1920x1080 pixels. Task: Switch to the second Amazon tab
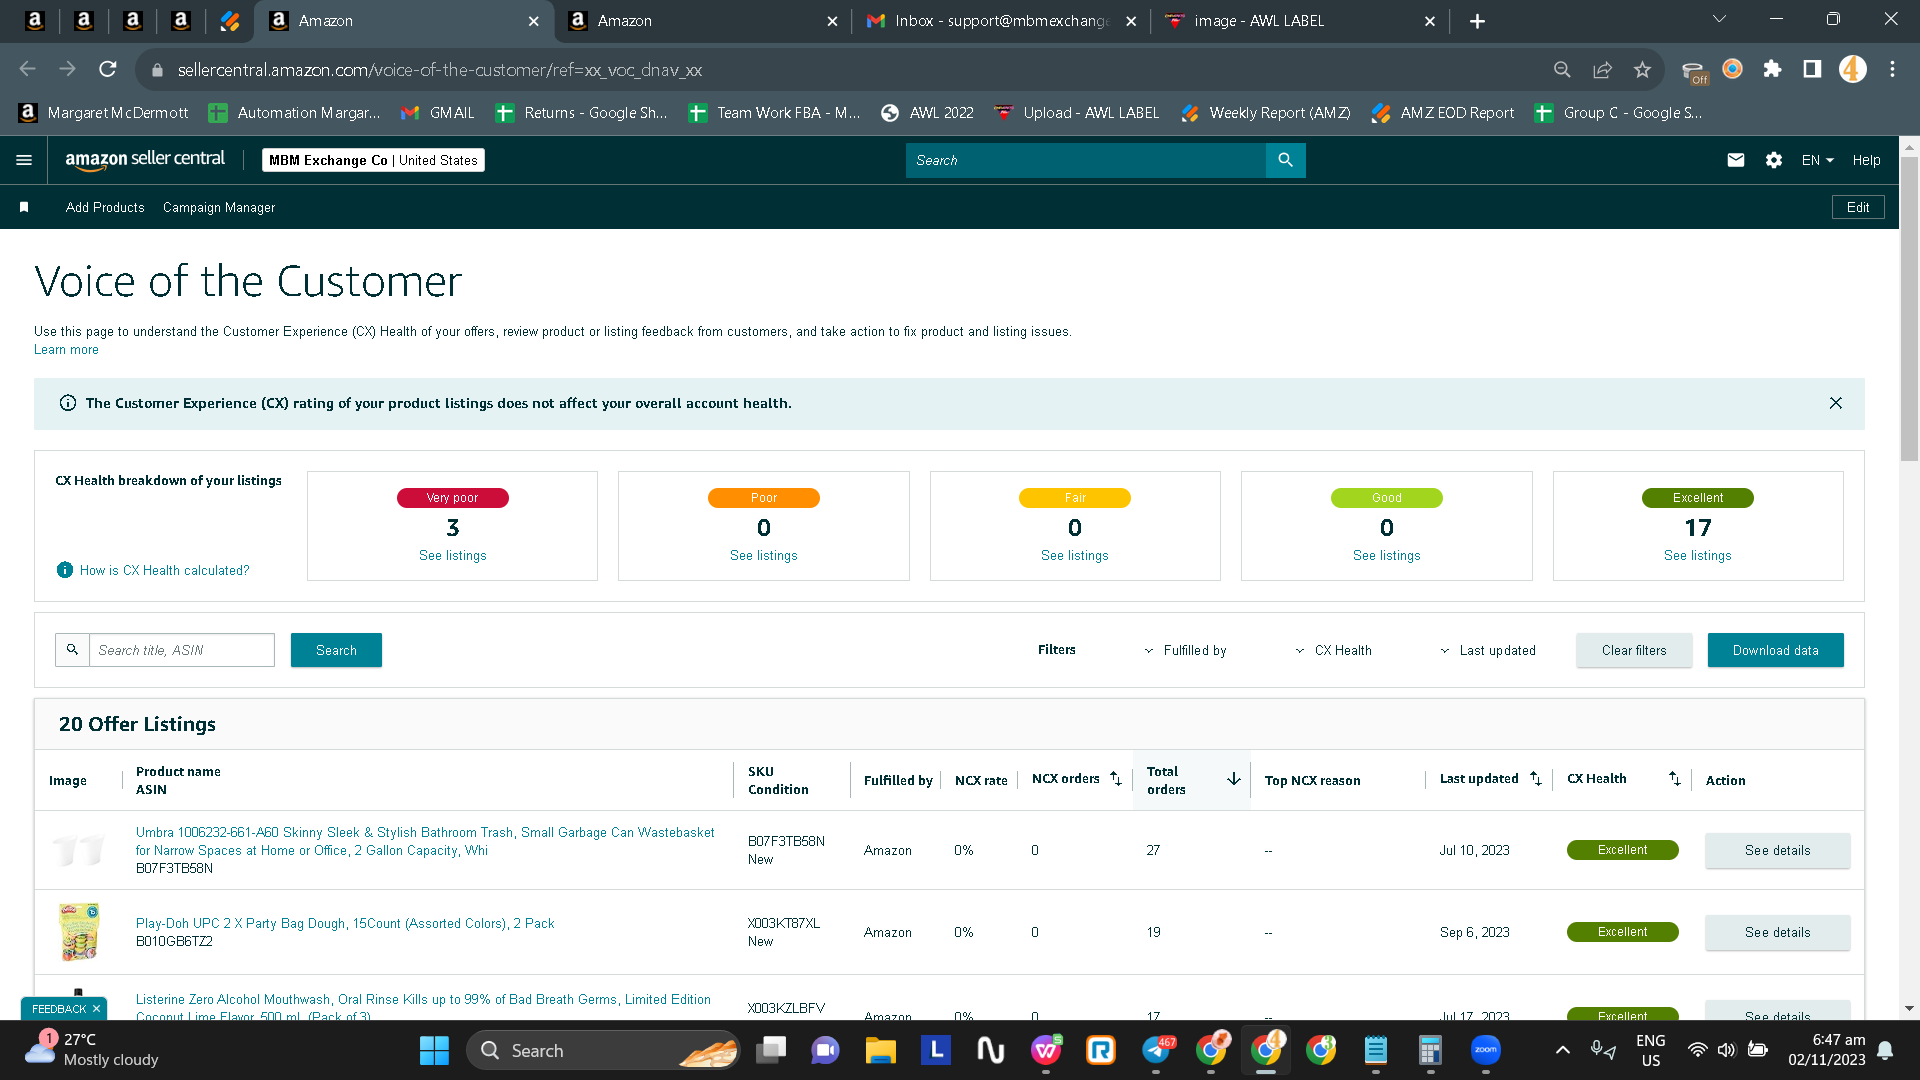click(702, 21)
